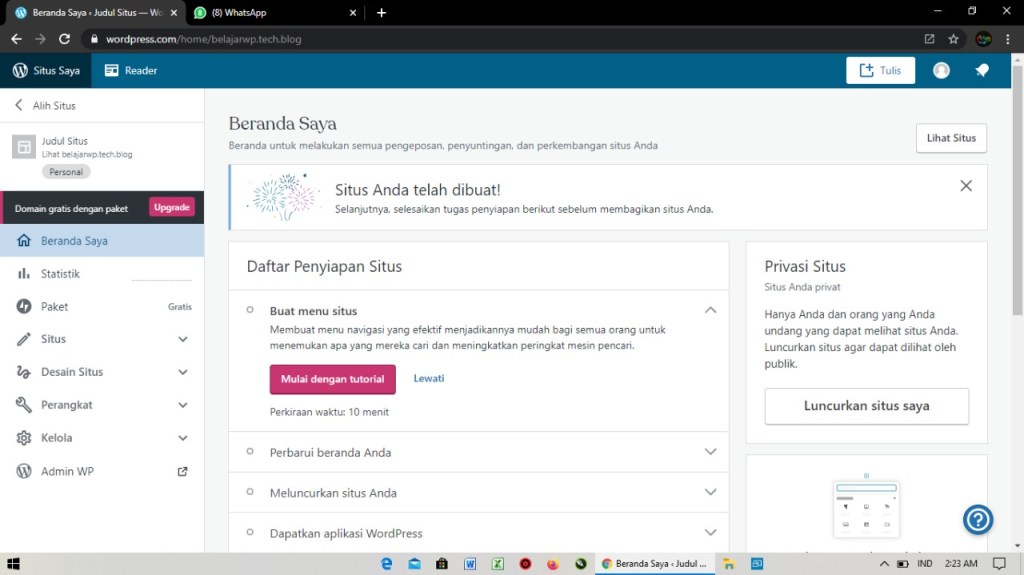The image size is (1024, 575).
Task: Click the Paket lightning icon
Action: point(23,307)
